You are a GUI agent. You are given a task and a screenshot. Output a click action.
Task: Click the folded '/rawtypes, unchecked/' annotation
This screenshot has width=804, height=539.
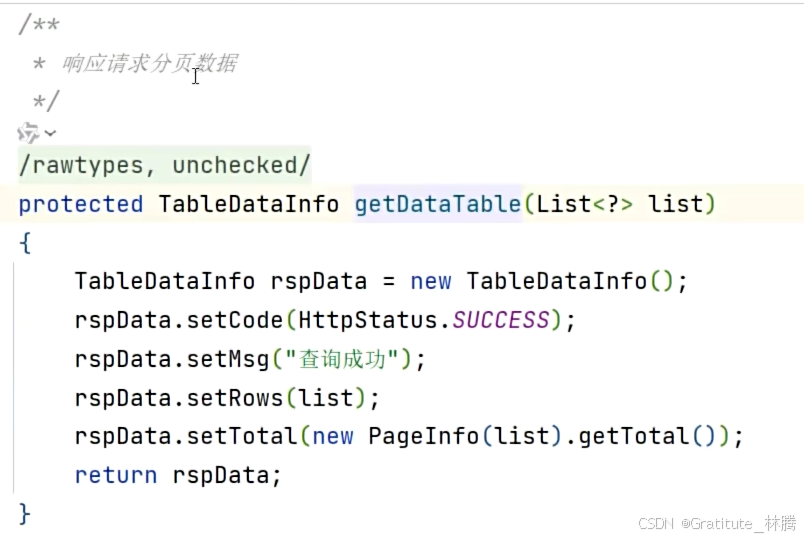[x=165, y=165]
